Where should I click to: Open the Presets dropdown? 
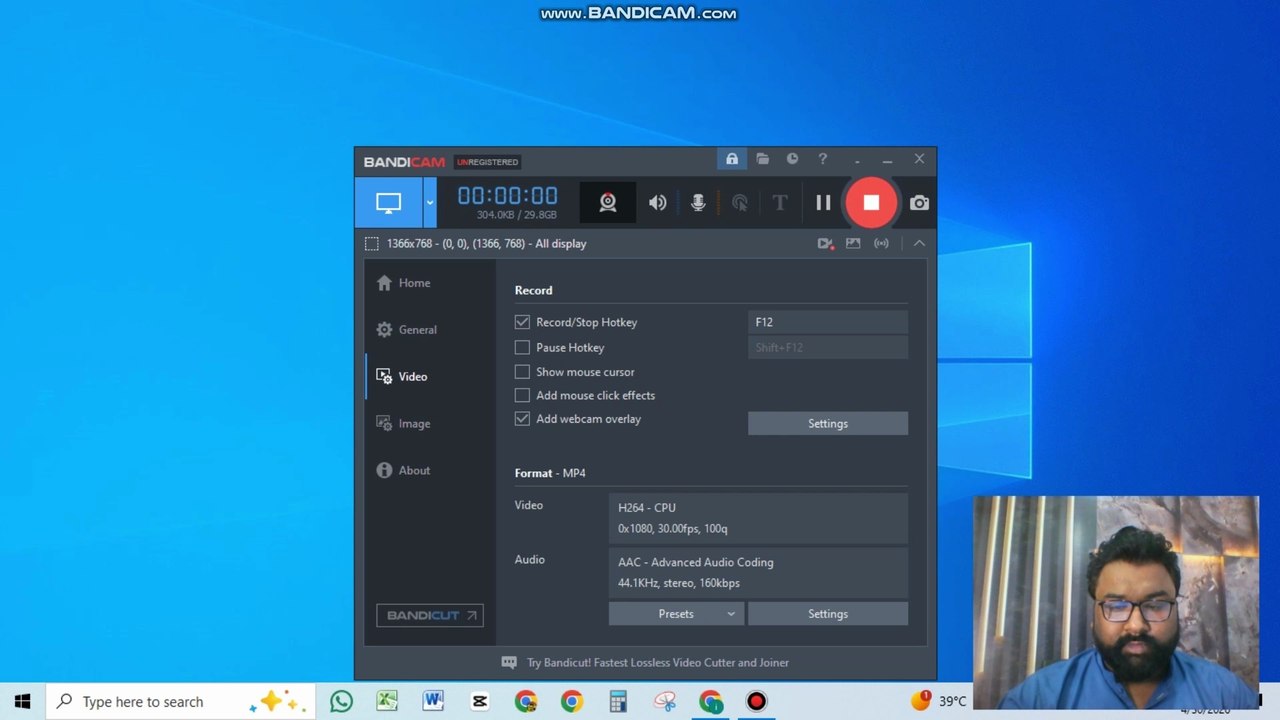click(x=676, y=614)
